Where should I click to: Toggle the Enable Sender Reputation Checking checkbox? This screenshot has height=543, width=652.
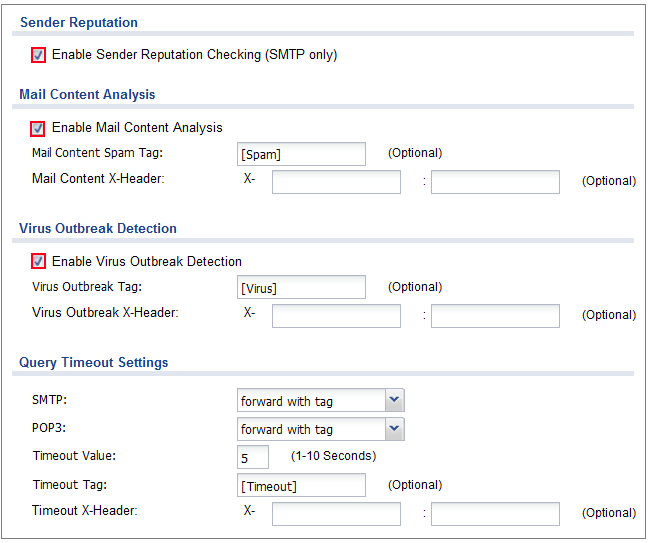point(38,55)
